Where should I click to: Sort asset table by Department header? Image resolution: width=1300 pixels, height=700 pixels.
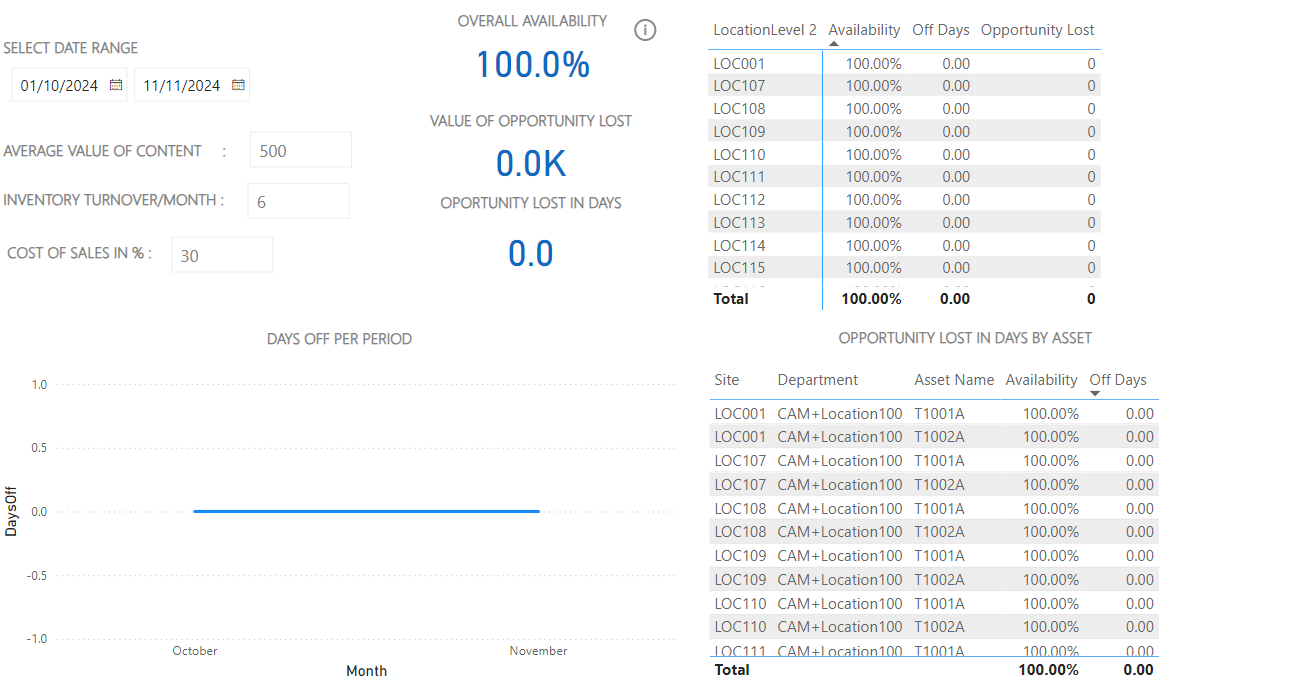click(x=817, y=380)
